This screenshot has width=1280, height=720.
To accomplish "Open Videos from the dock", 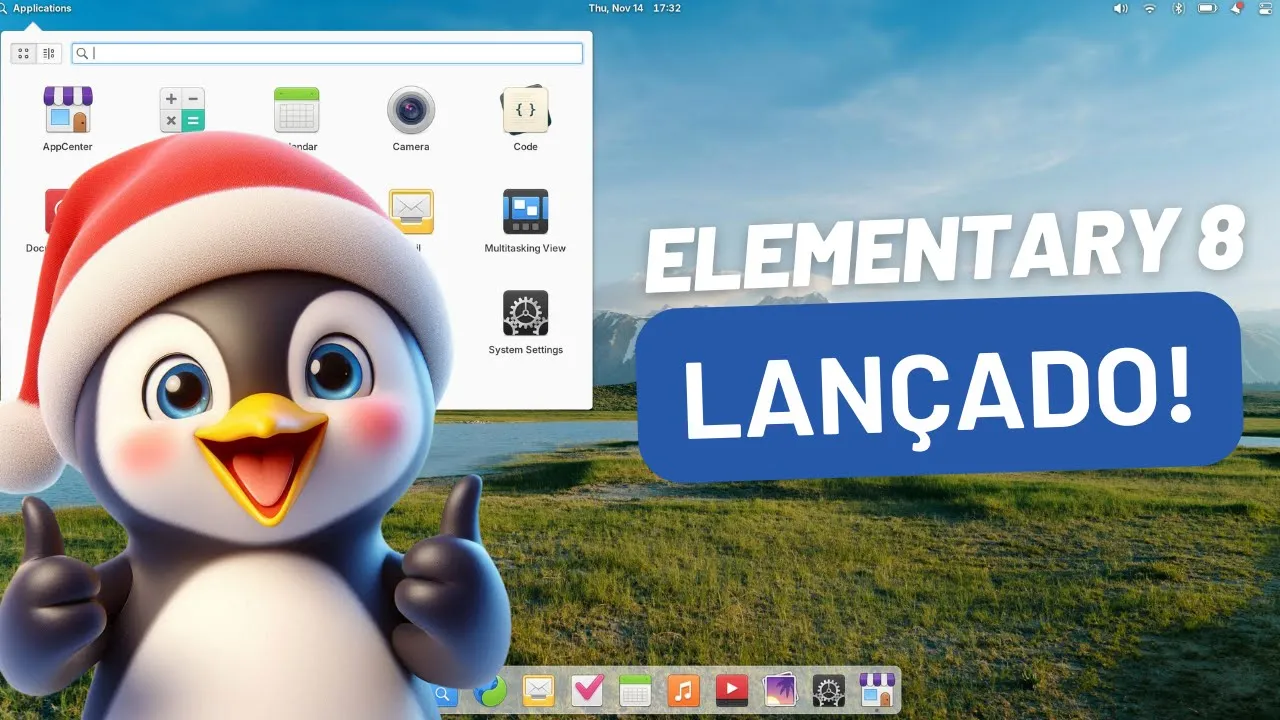I will click(732, 691).
